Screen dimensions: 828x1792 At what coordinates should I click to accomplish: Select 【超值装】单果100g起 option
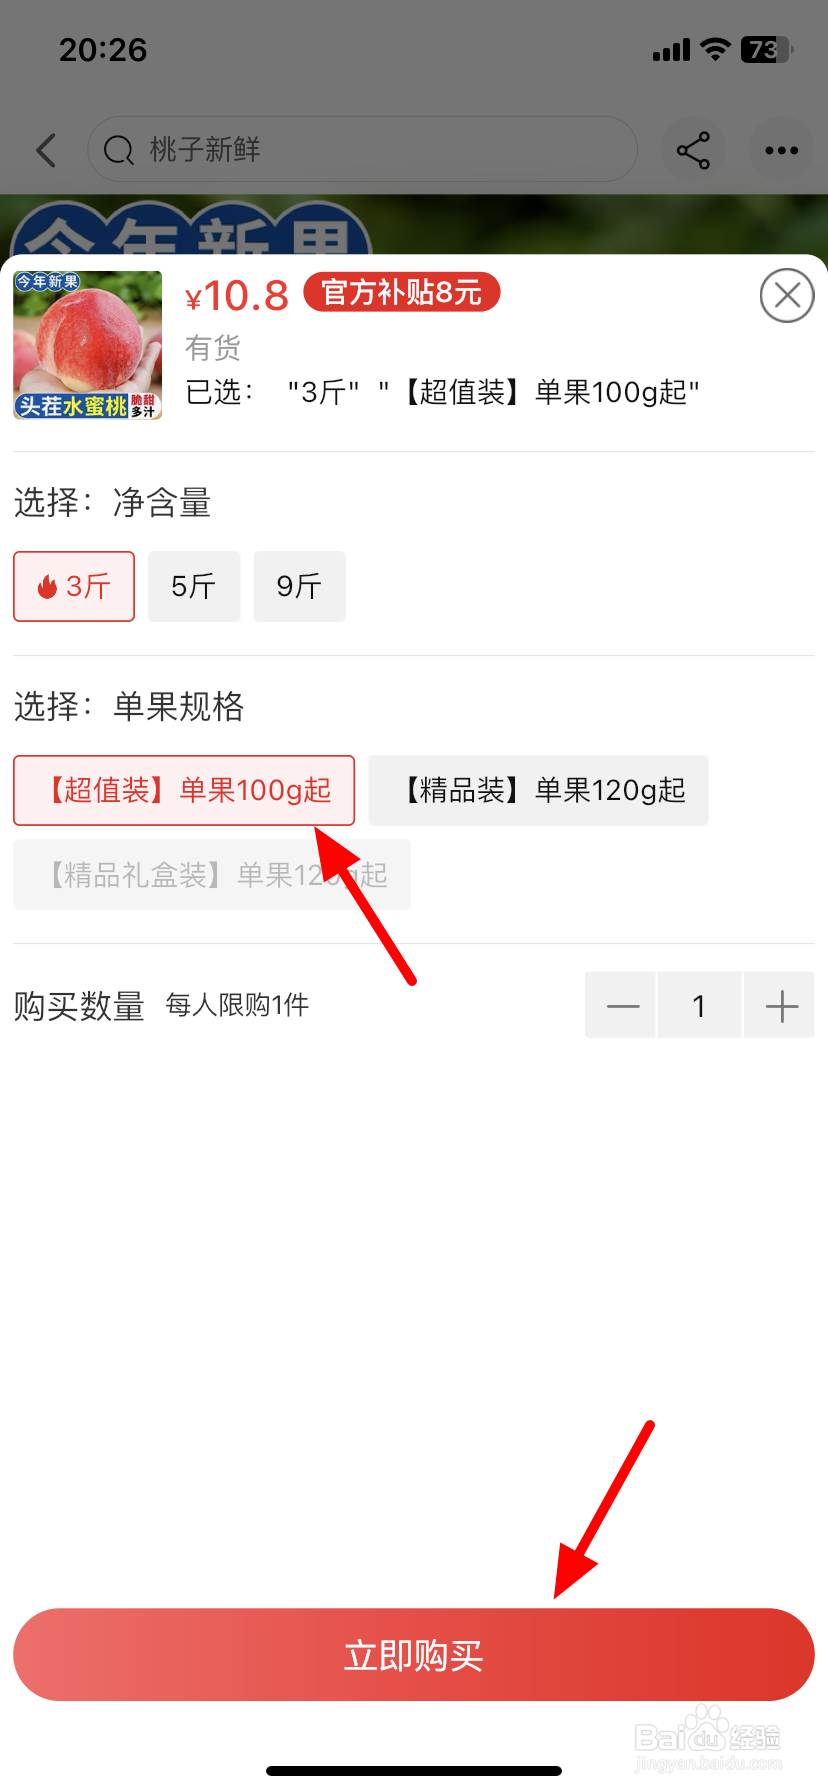184,790
